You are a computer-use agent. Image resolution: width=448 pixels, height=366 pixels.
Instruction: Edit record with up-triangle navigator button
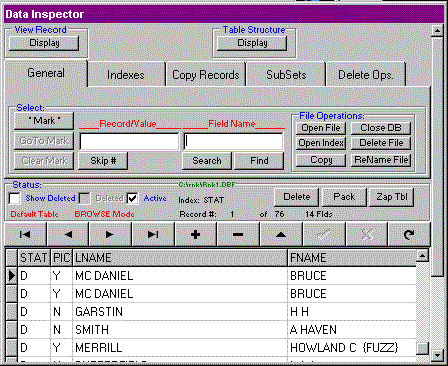coord(281,235)
